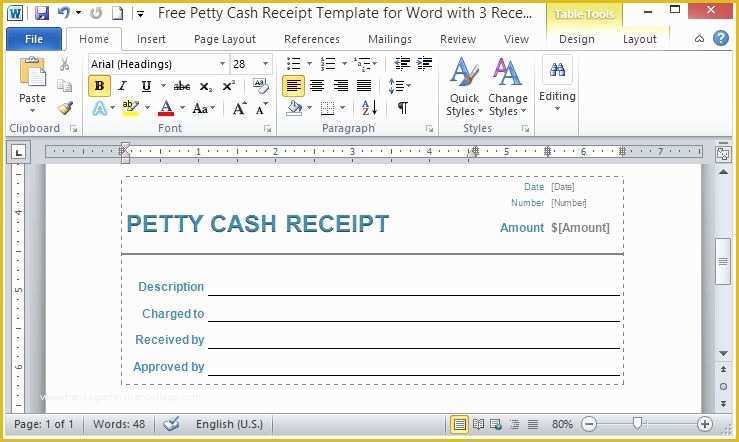The height and width of the screenshot is (442, 739).
Task: Switch to Mailings tab
Action: 390,39
